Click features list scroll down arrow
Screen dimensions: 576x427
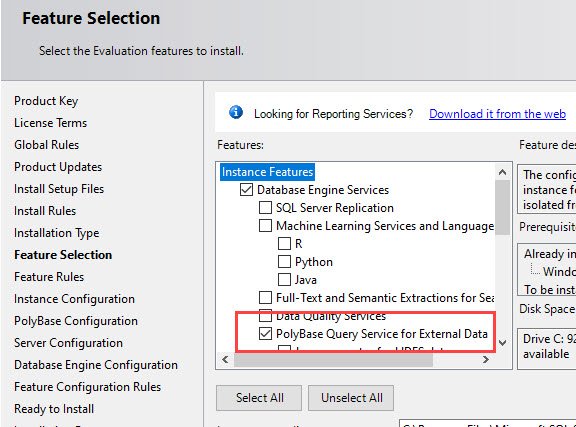coord(502,343)
